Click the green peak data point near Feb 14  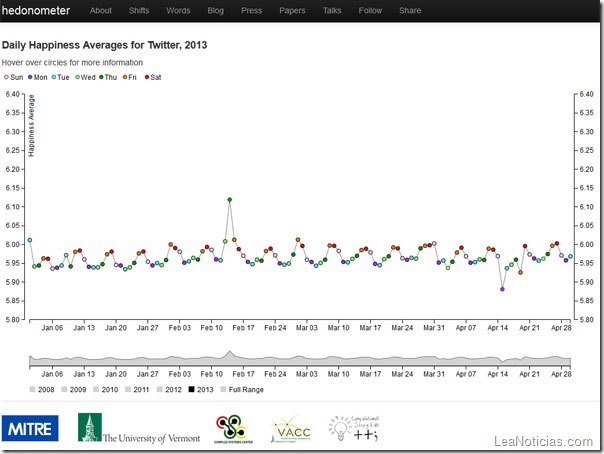(x=230, y=200)
